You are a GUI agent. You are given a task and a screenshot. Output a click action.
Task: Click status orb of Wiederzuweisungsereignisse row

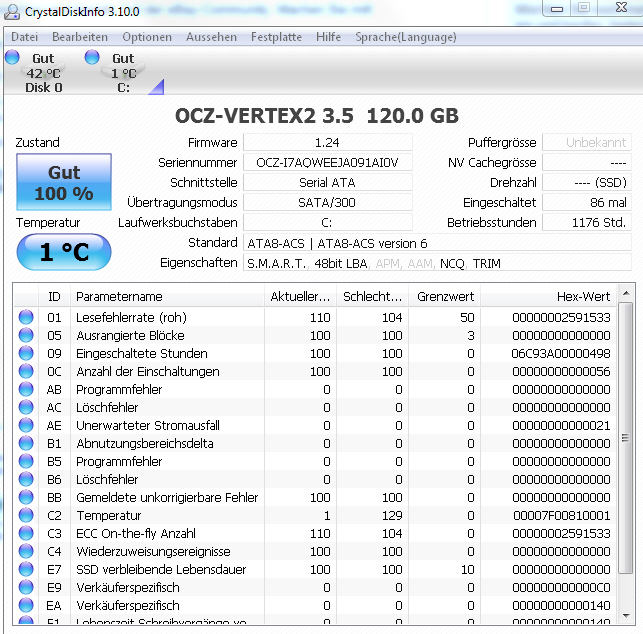(26, 551)
